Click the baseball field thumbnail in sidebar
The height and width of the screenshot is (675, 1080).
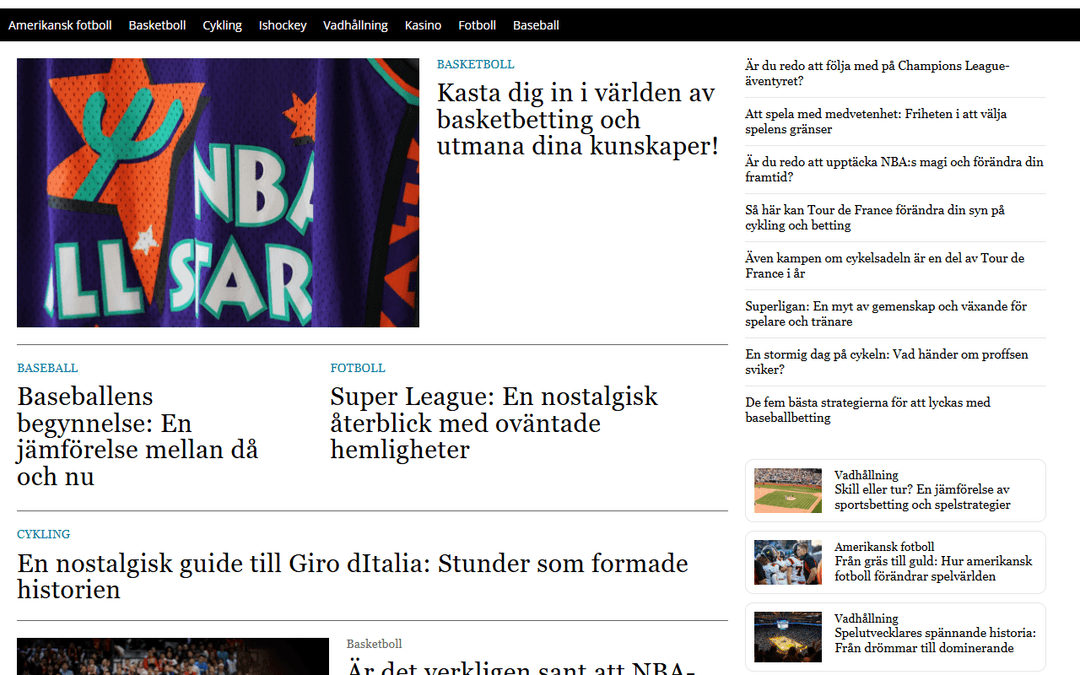click(x=788, y=490)
